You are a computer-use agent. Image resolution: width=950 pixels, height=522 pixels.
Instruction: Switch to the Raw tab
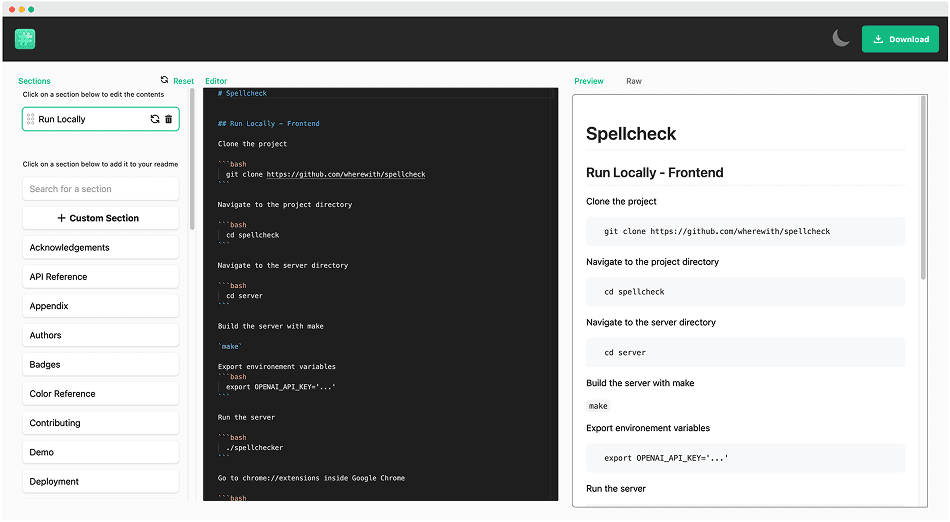click(634, 81)
